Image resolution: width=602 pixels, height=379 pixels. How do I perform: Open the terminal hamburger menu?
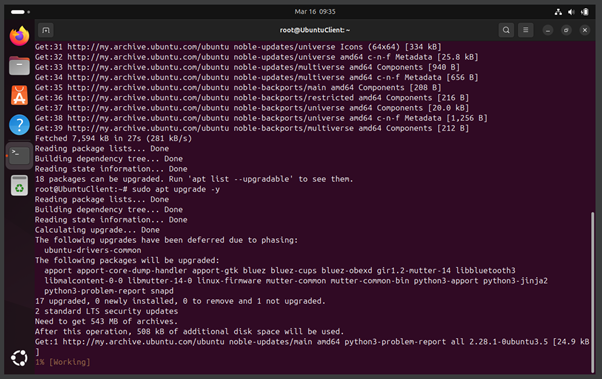click(526, 30)
